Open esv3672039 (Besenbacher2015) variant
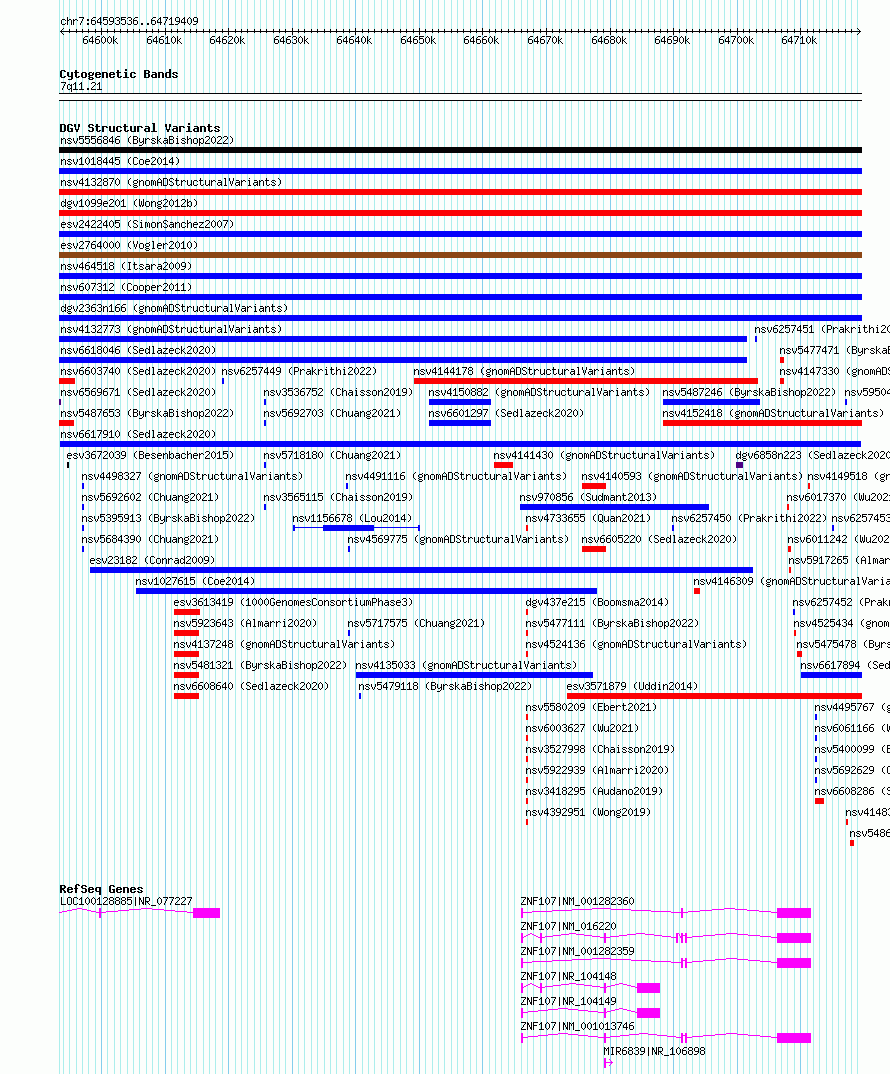 pyautogui.click(x=150, y=455)
